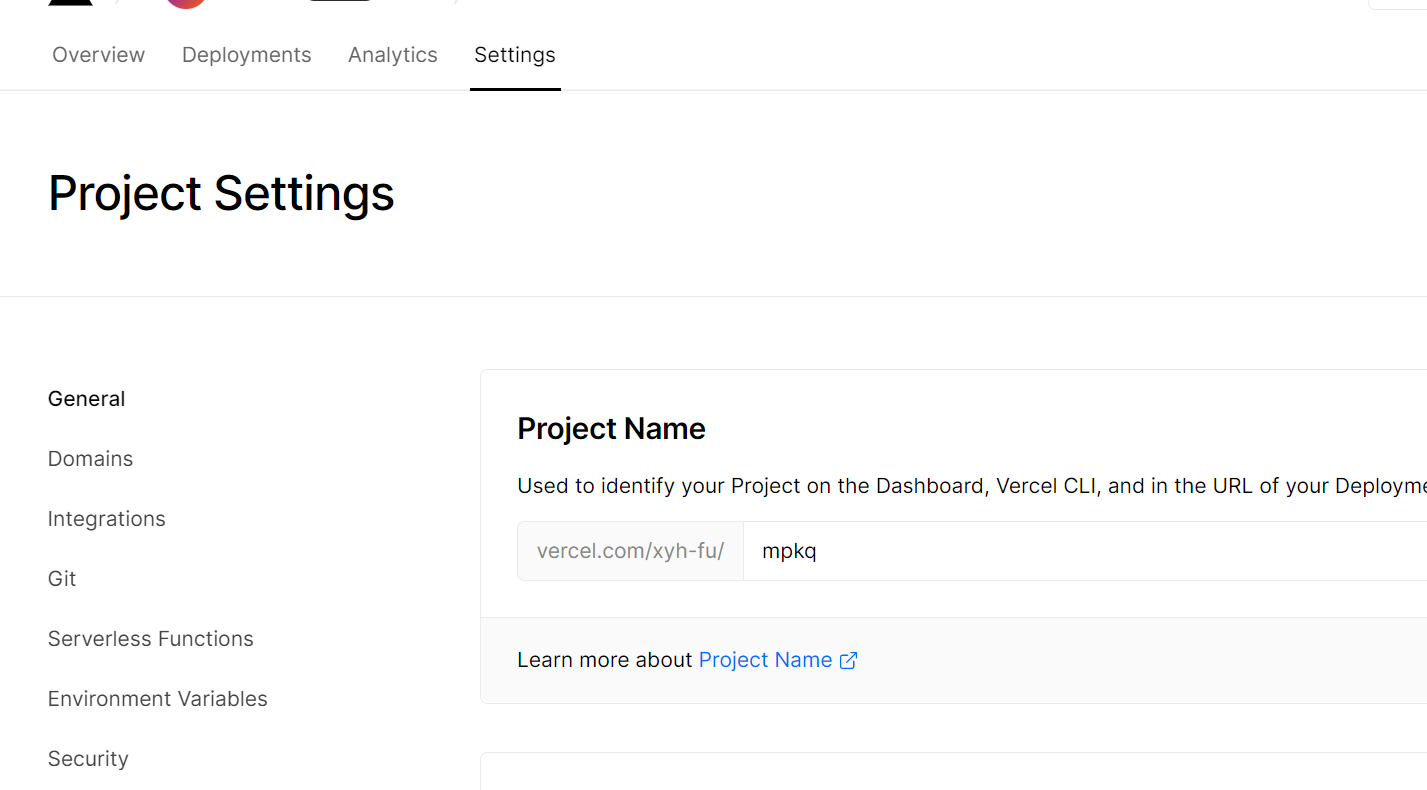1427x790 pixels.
Task: Switch to the Deployments tab
Action: [x=246, y=55]
